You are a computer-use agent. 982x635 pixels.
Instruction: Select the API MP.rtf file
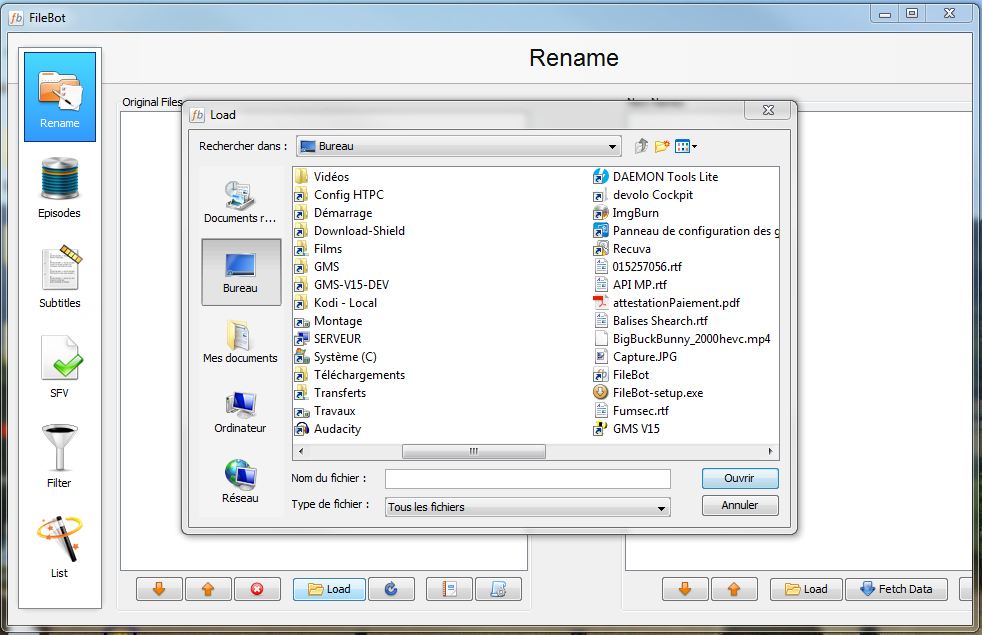[x=630, y=286]
